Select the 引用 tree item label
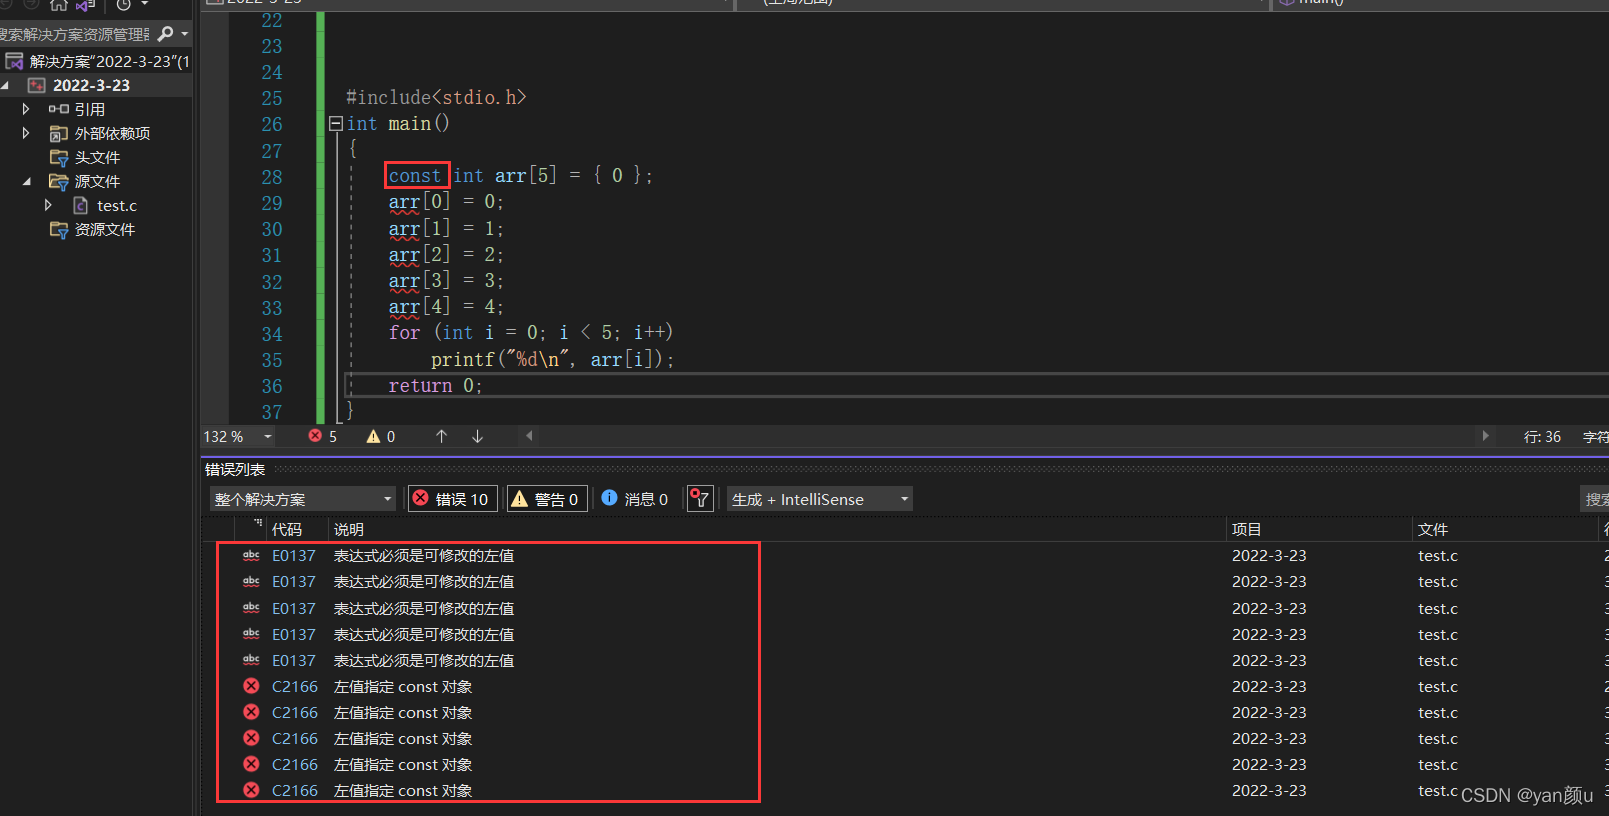The width and height of the screenshot is (1609, 816). 89,109
